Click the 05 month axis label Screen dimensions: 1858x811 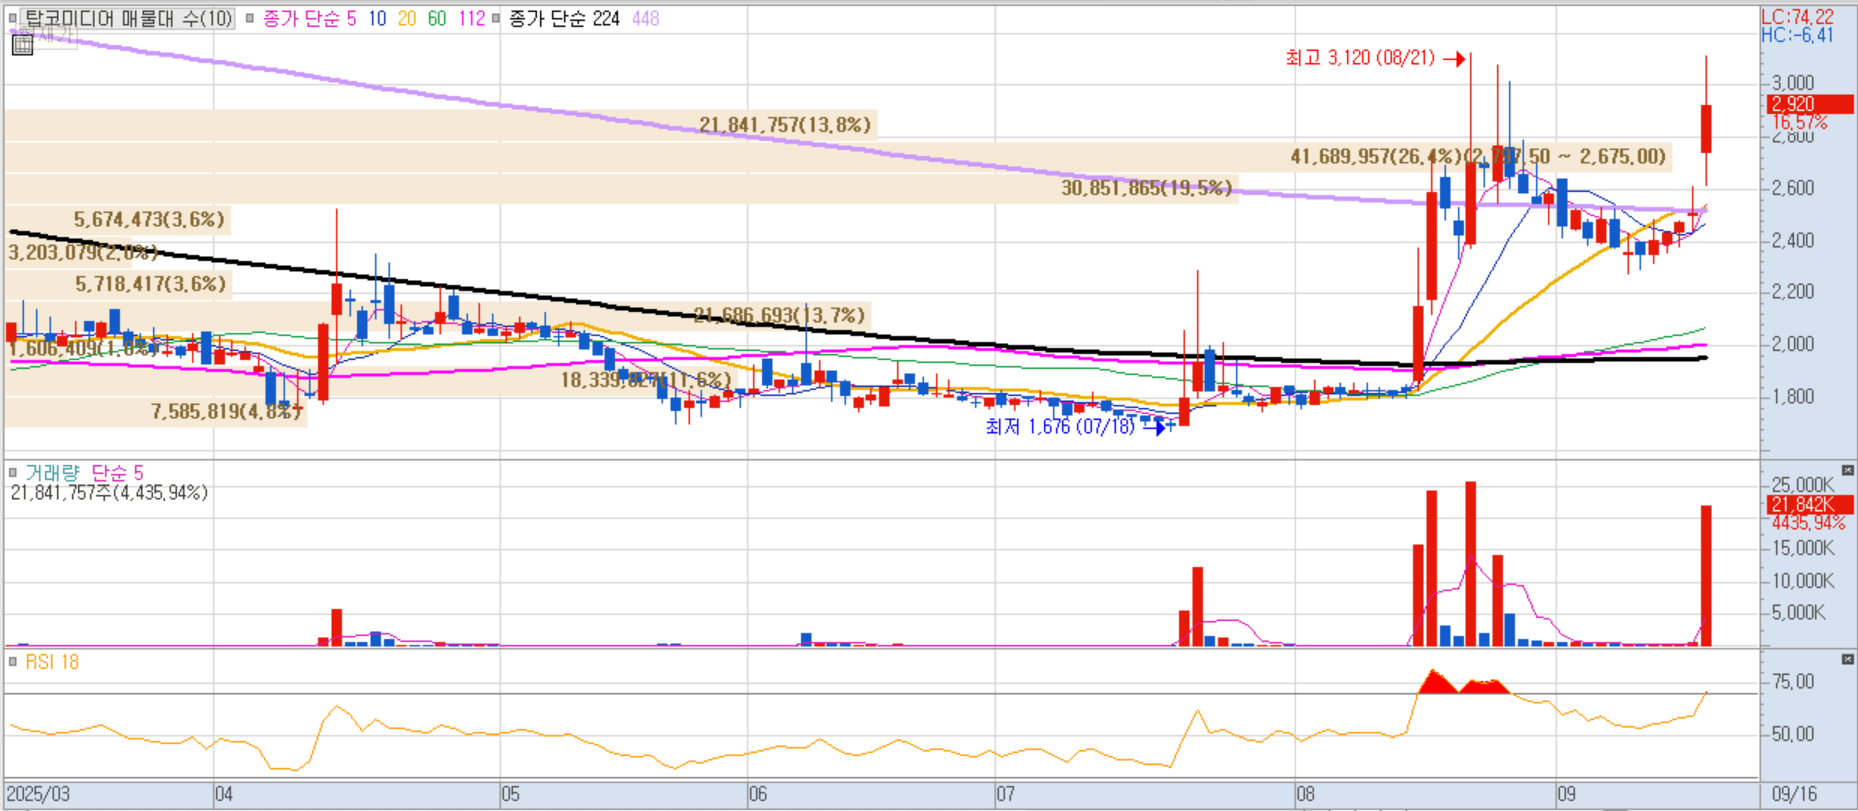[511, 794]
